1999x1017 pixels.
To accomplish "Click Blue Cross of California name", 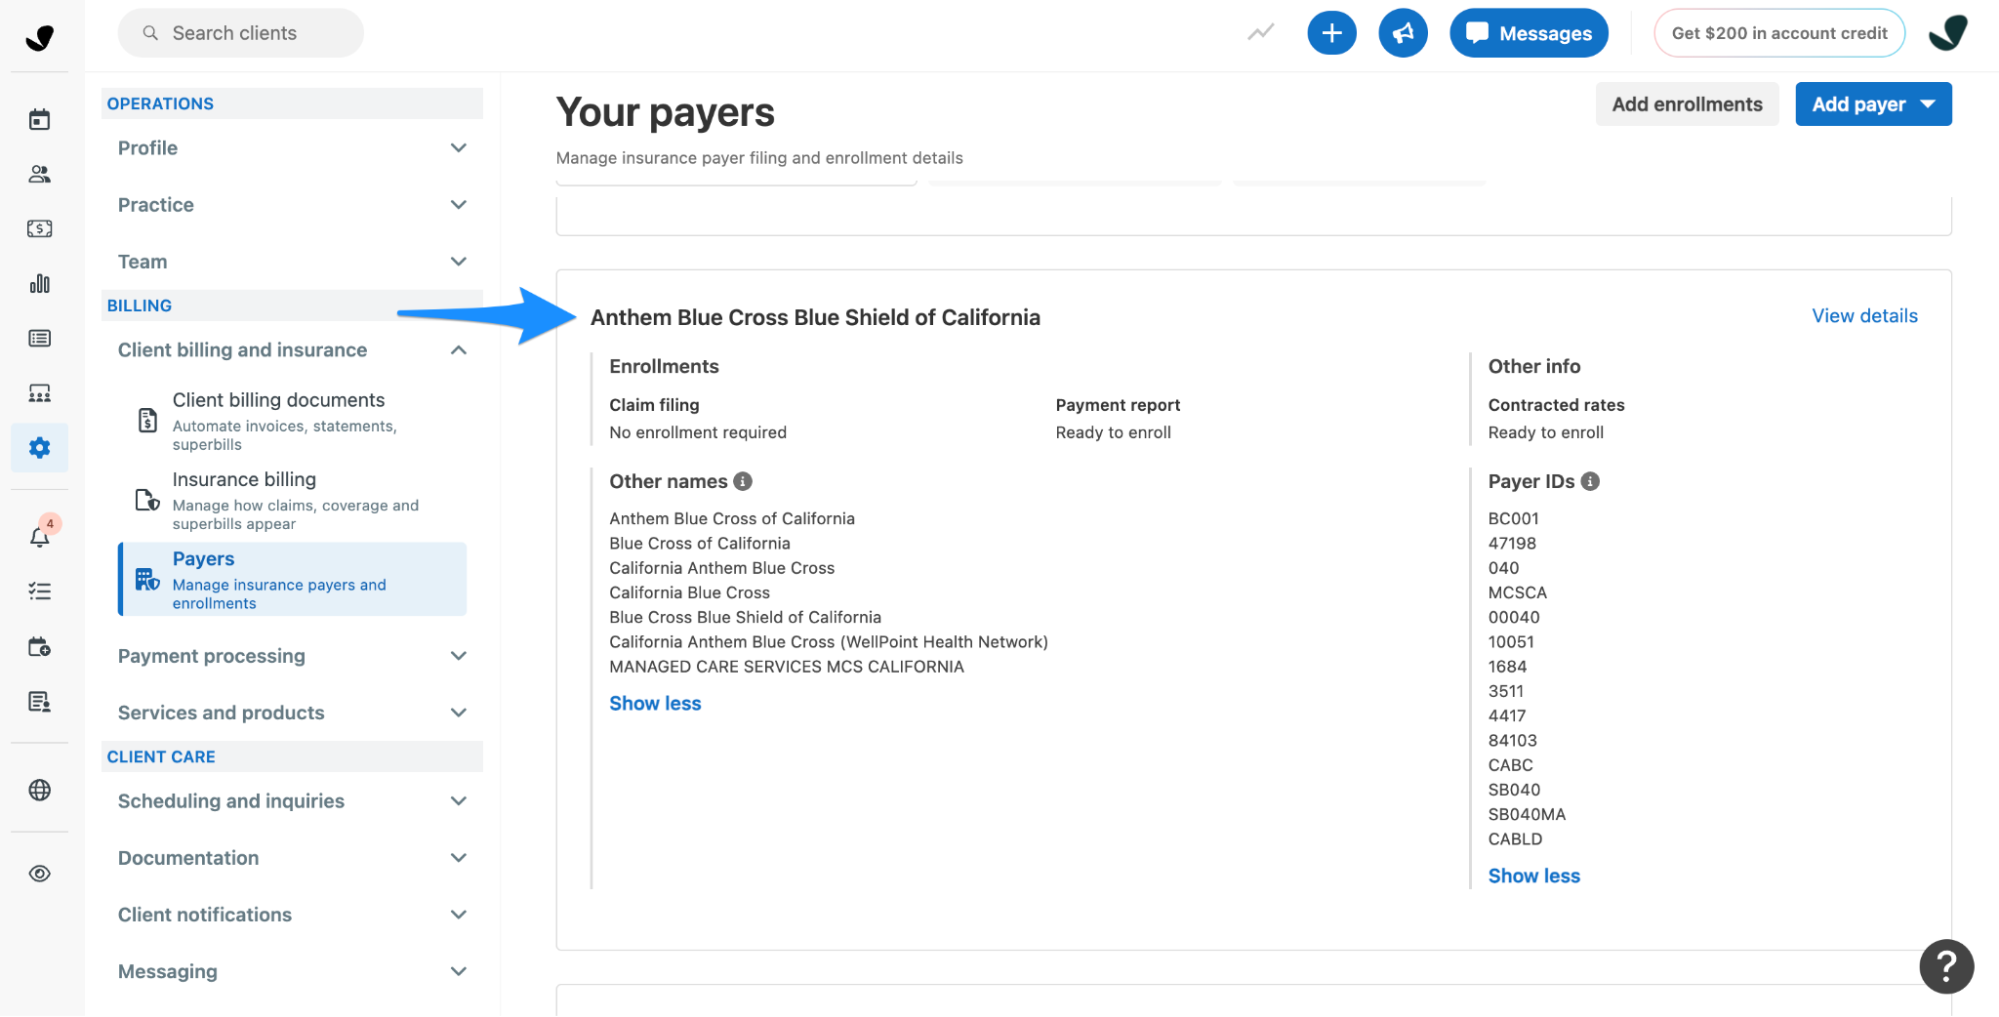I will coord(699,544).
